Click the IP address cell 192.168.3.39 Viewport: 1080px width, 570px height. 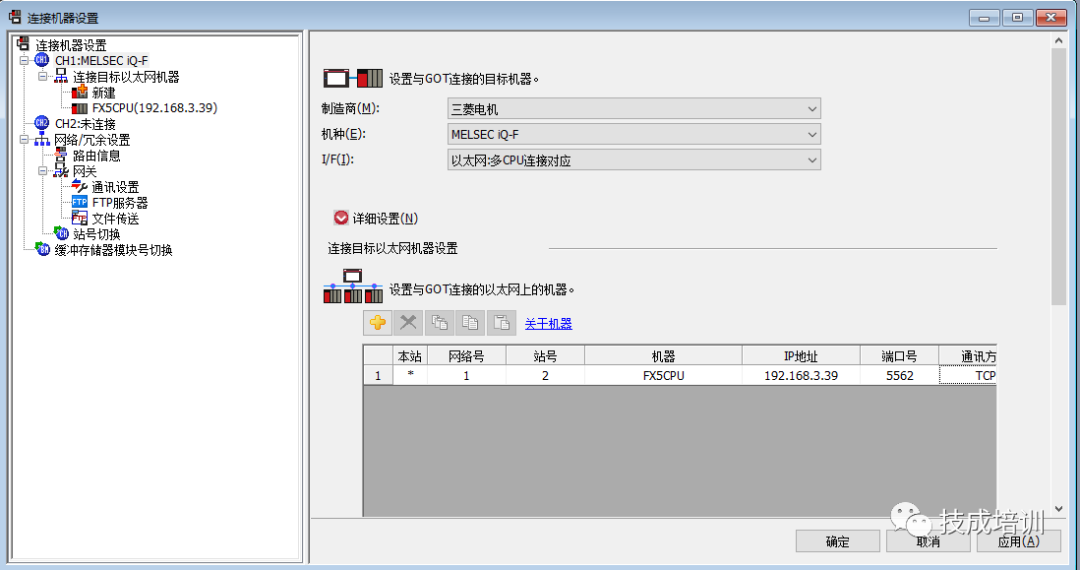[800, 375]
